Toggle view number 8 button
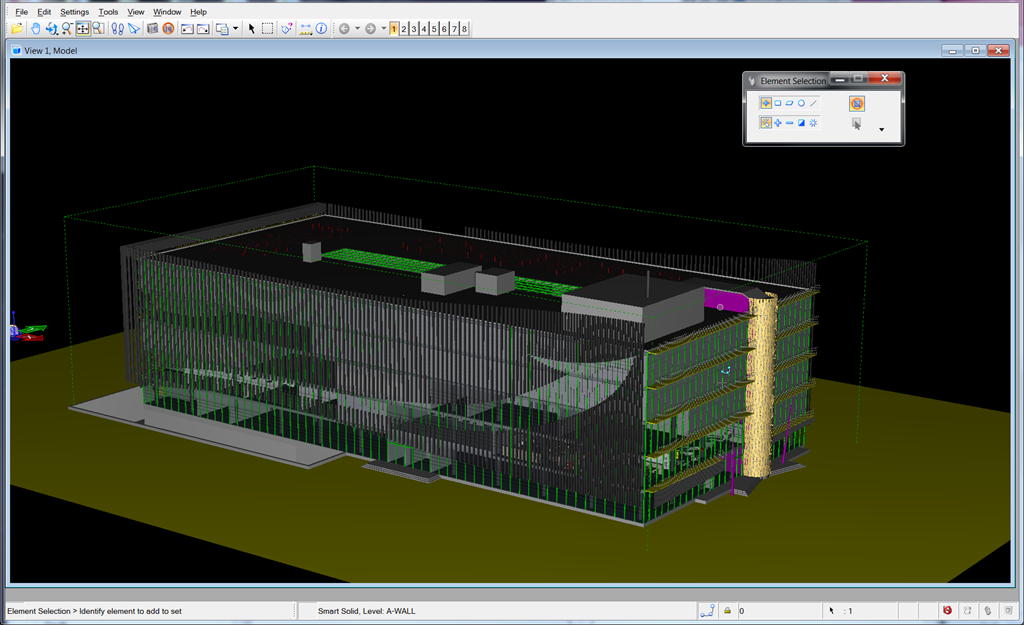This screenshot has width=1024, height=625. (x=464, y=29)
